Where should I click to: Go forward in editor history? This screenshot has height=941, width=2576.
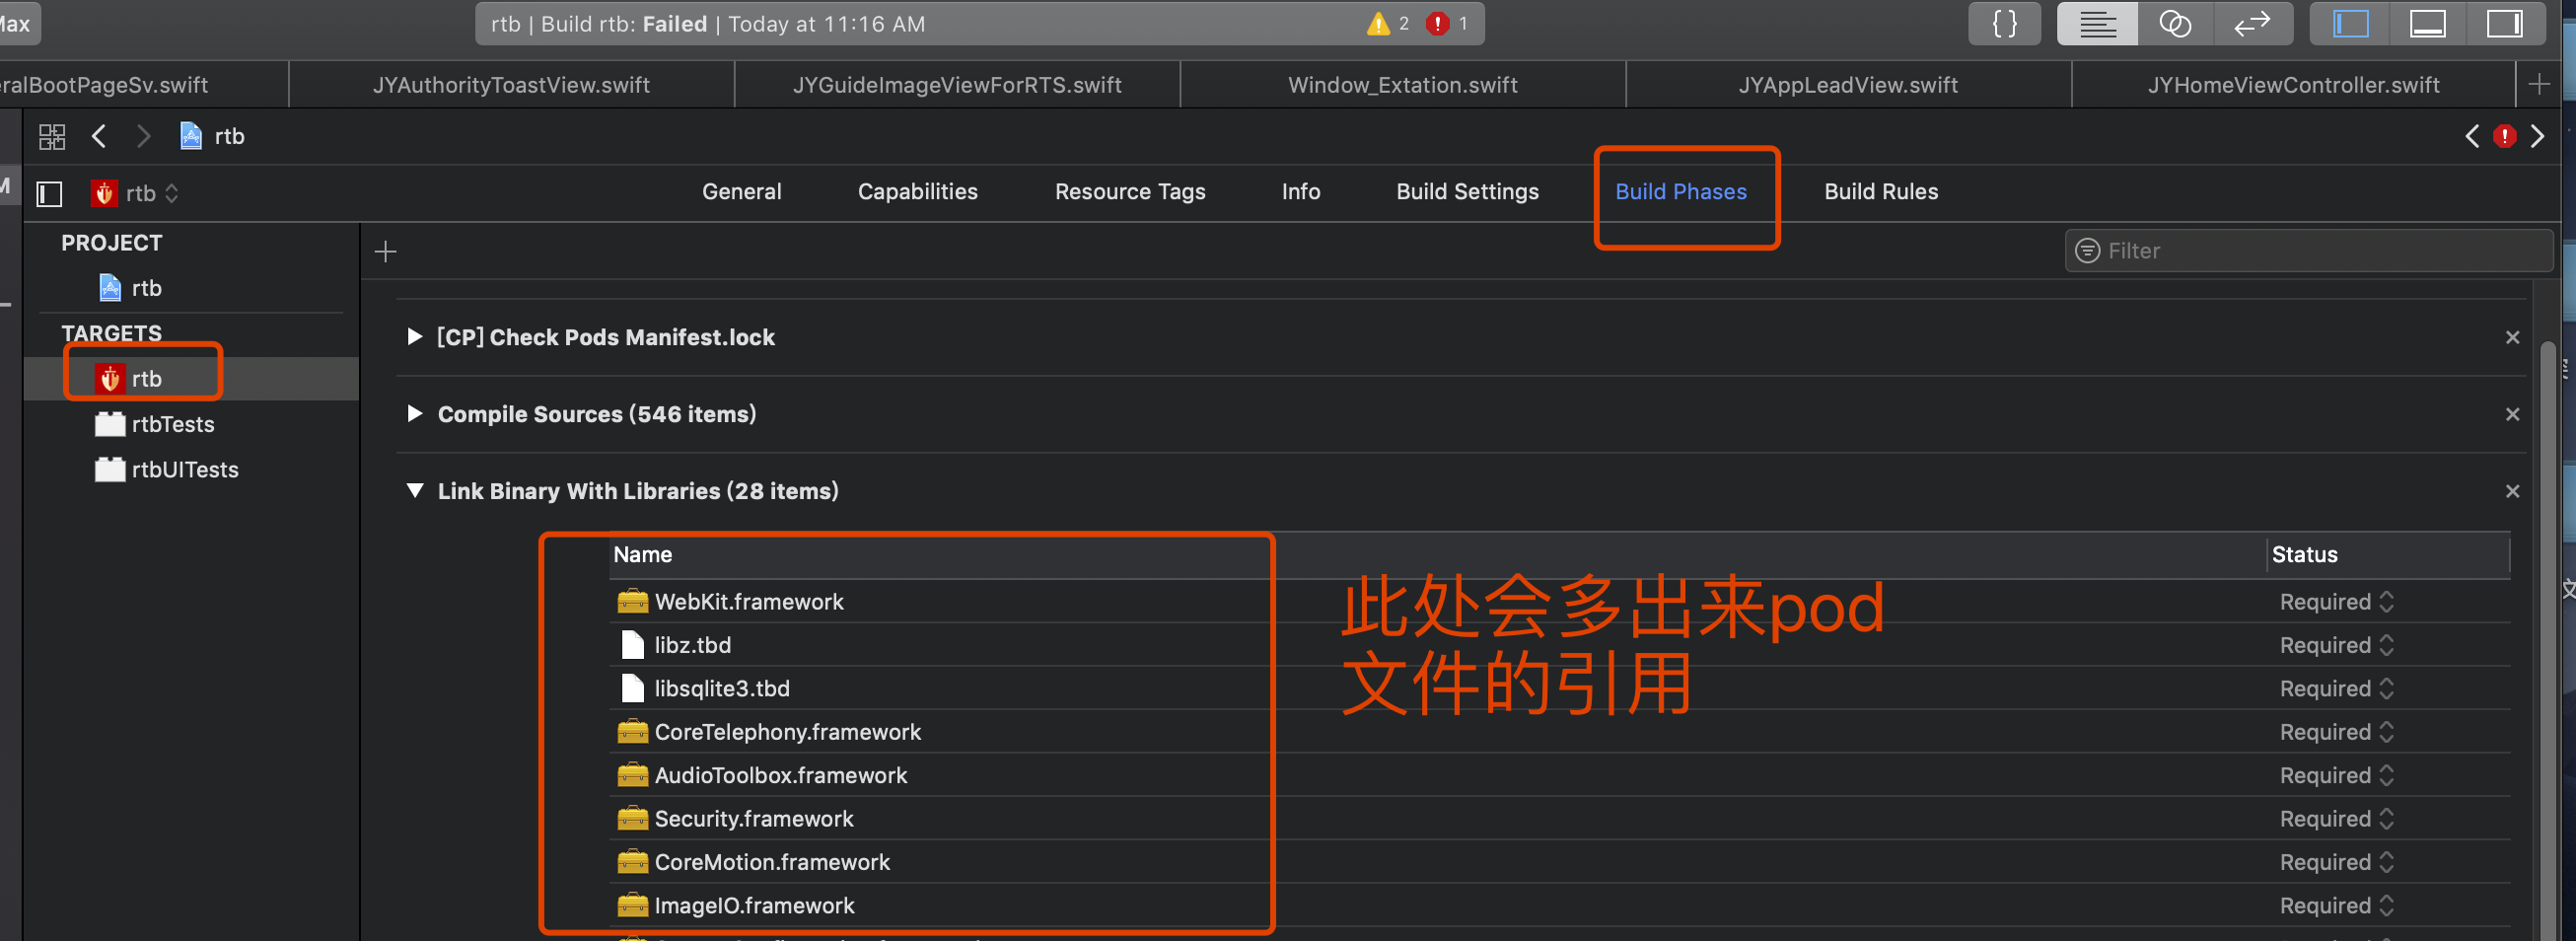pyautogui.click(x=143, y=136)
